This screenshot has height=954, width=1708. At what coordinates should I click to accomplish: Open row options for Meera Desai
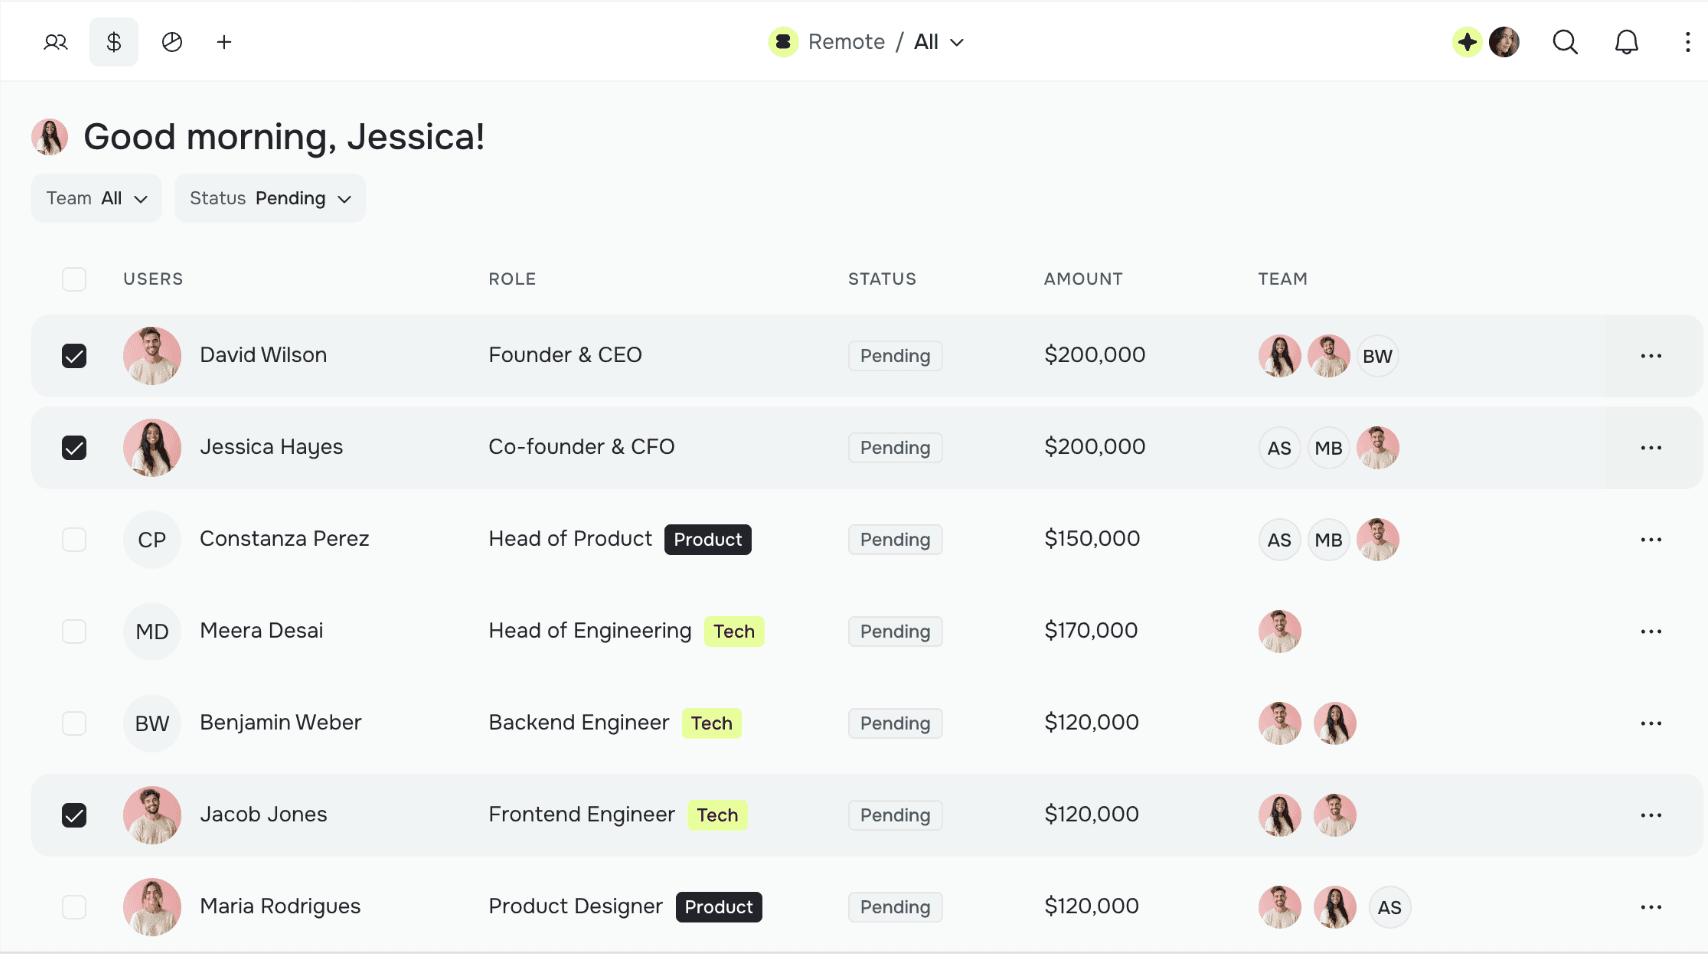1651,632
